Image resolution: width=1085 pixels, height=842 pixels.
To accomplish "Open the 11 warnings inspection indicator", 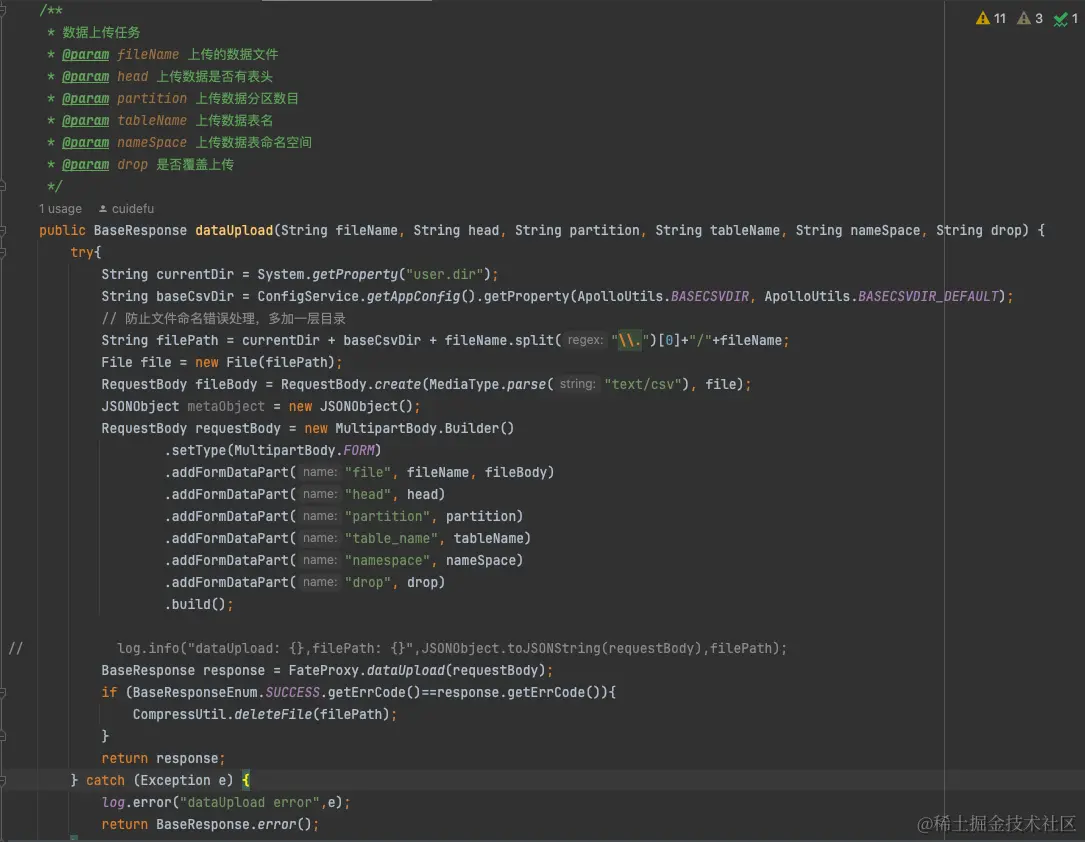I will [990, 19].
